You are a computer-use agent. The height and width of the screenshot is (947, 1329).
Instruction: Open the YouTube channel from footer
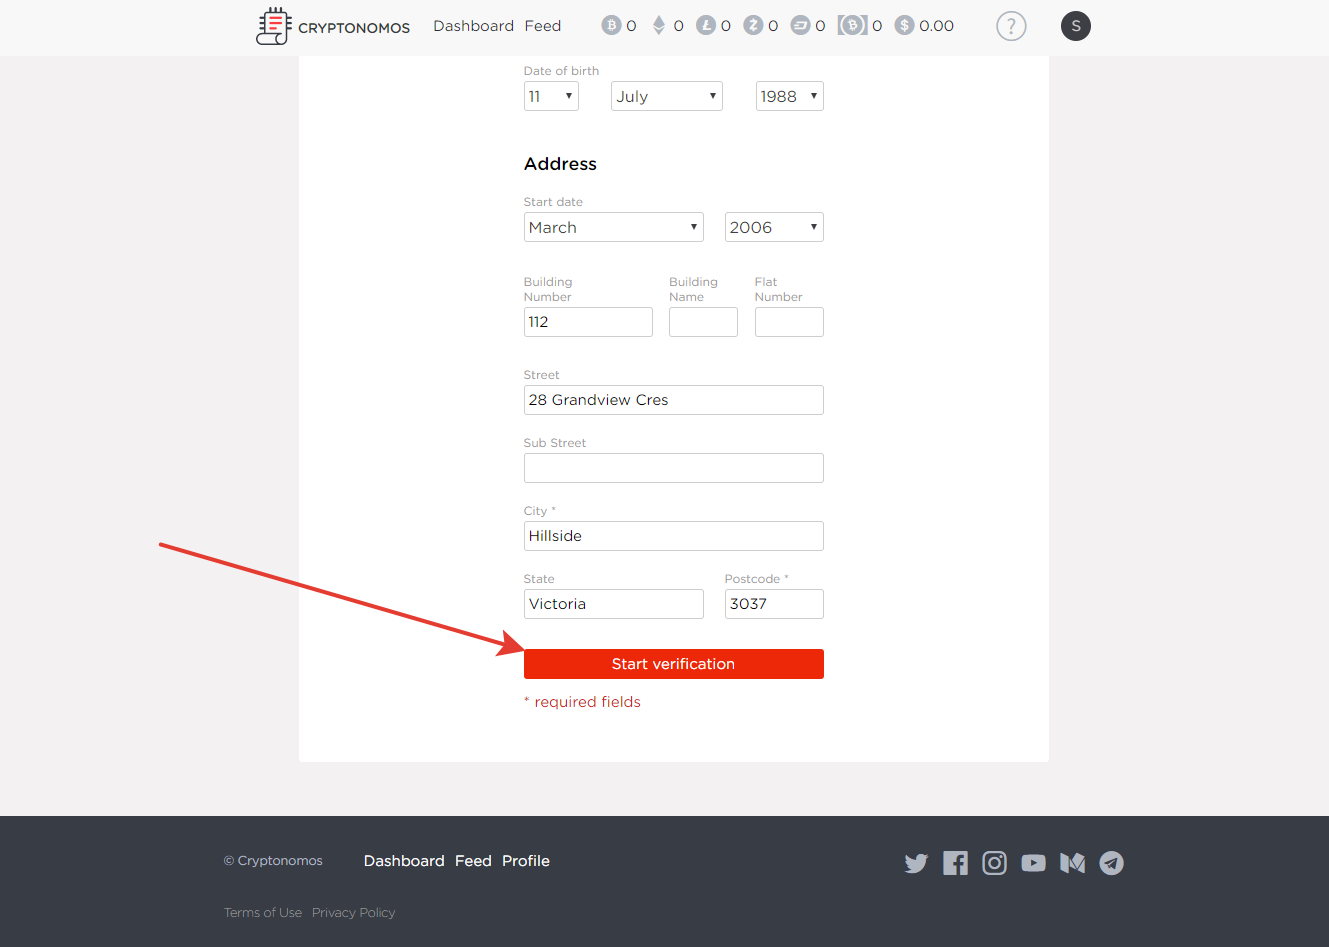pyautogui.click(x=1033, y=863)
